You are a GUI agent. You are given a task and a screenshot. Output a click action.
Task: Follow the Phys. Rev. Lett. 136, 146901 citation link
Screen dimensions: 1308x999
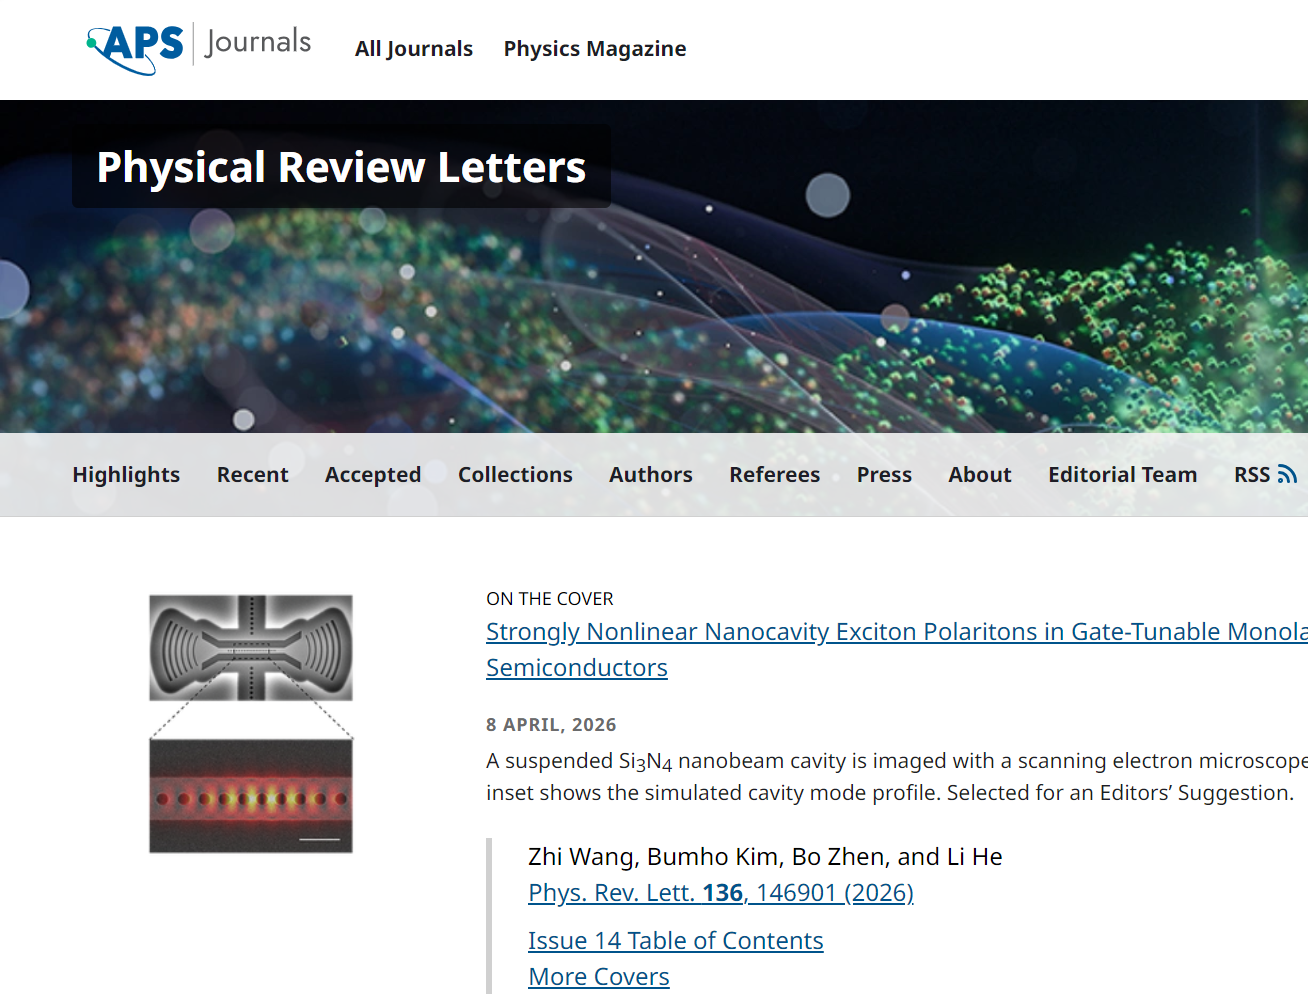point(721,892)
